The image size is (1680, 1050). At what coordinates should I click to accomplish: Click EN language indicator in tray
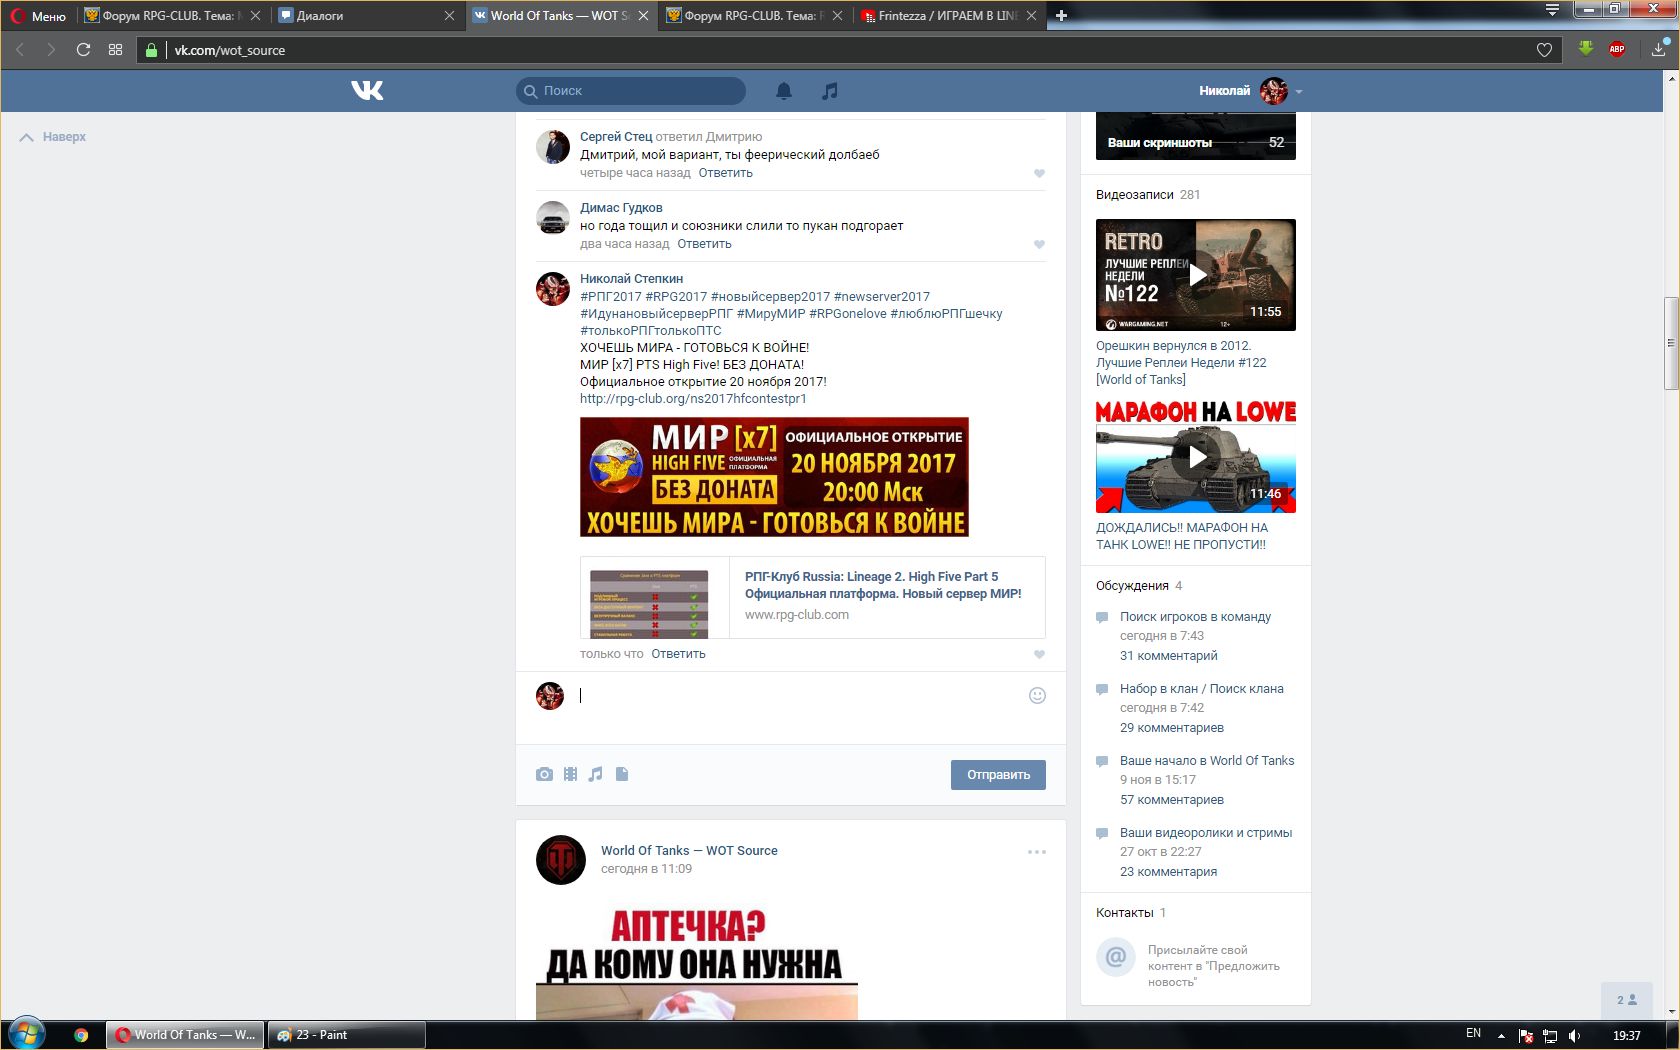[x=1473, y=1034]
